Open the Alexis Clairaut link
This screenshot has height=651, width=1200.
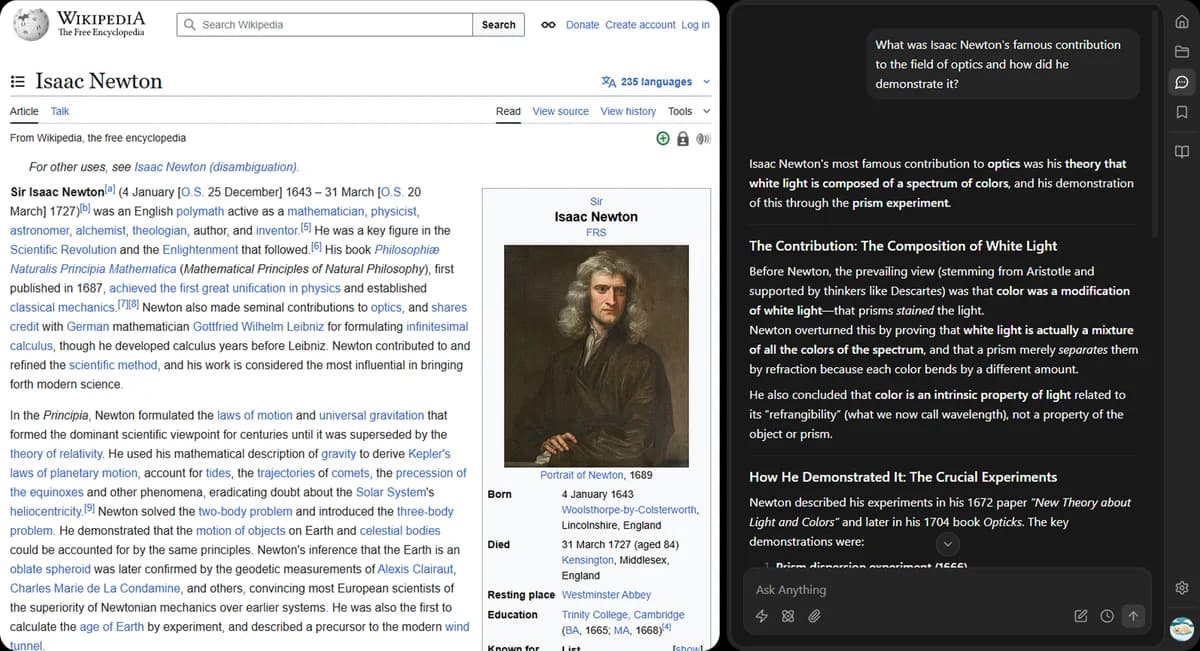tap(416, 570)
